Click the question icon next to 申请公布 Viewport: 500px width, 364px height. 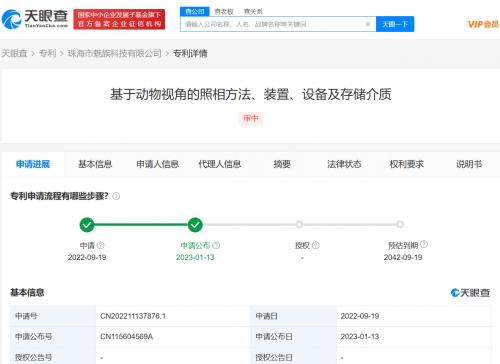216,245
